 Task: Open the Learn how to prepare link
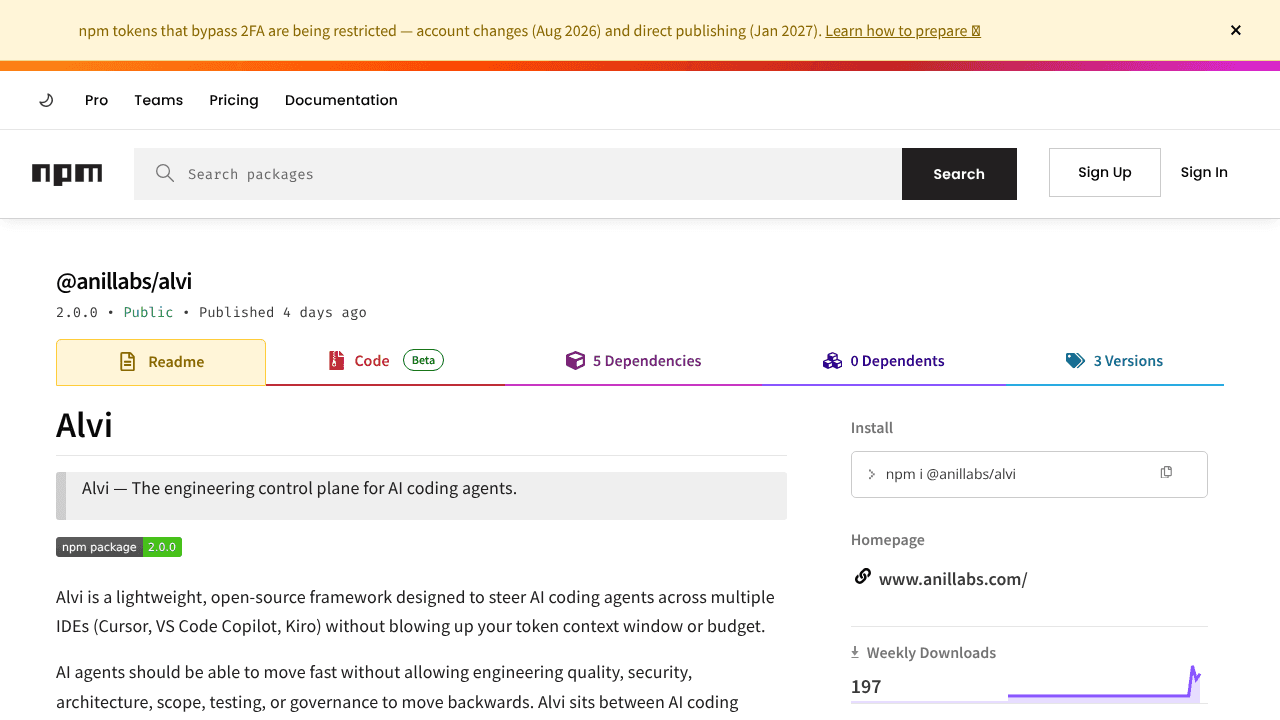903,30
